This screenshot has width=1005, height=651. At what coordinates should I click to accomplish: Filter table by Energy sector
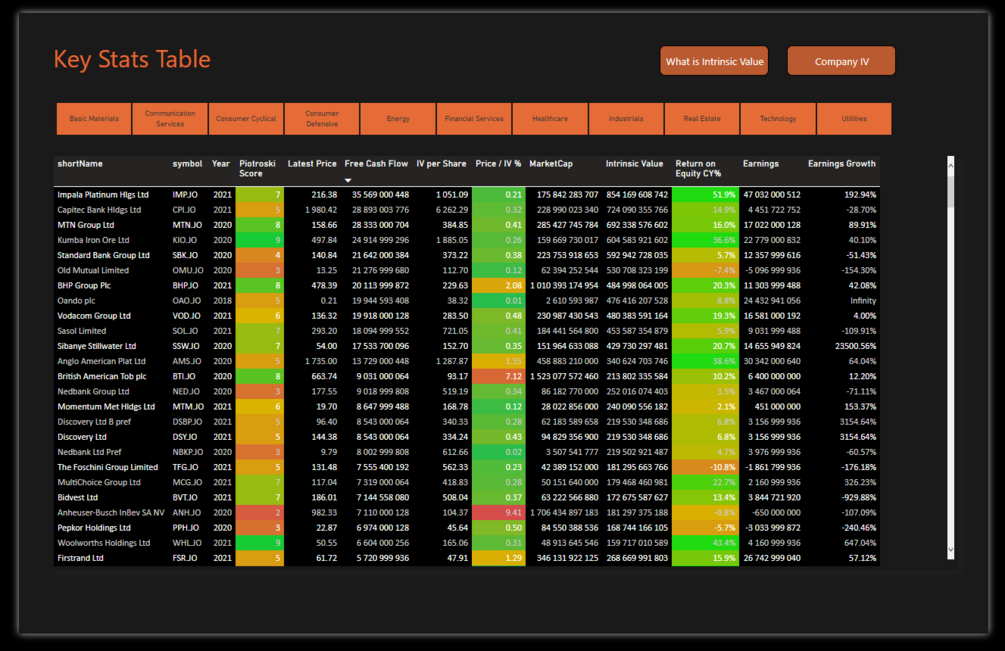tap(398, 119)
